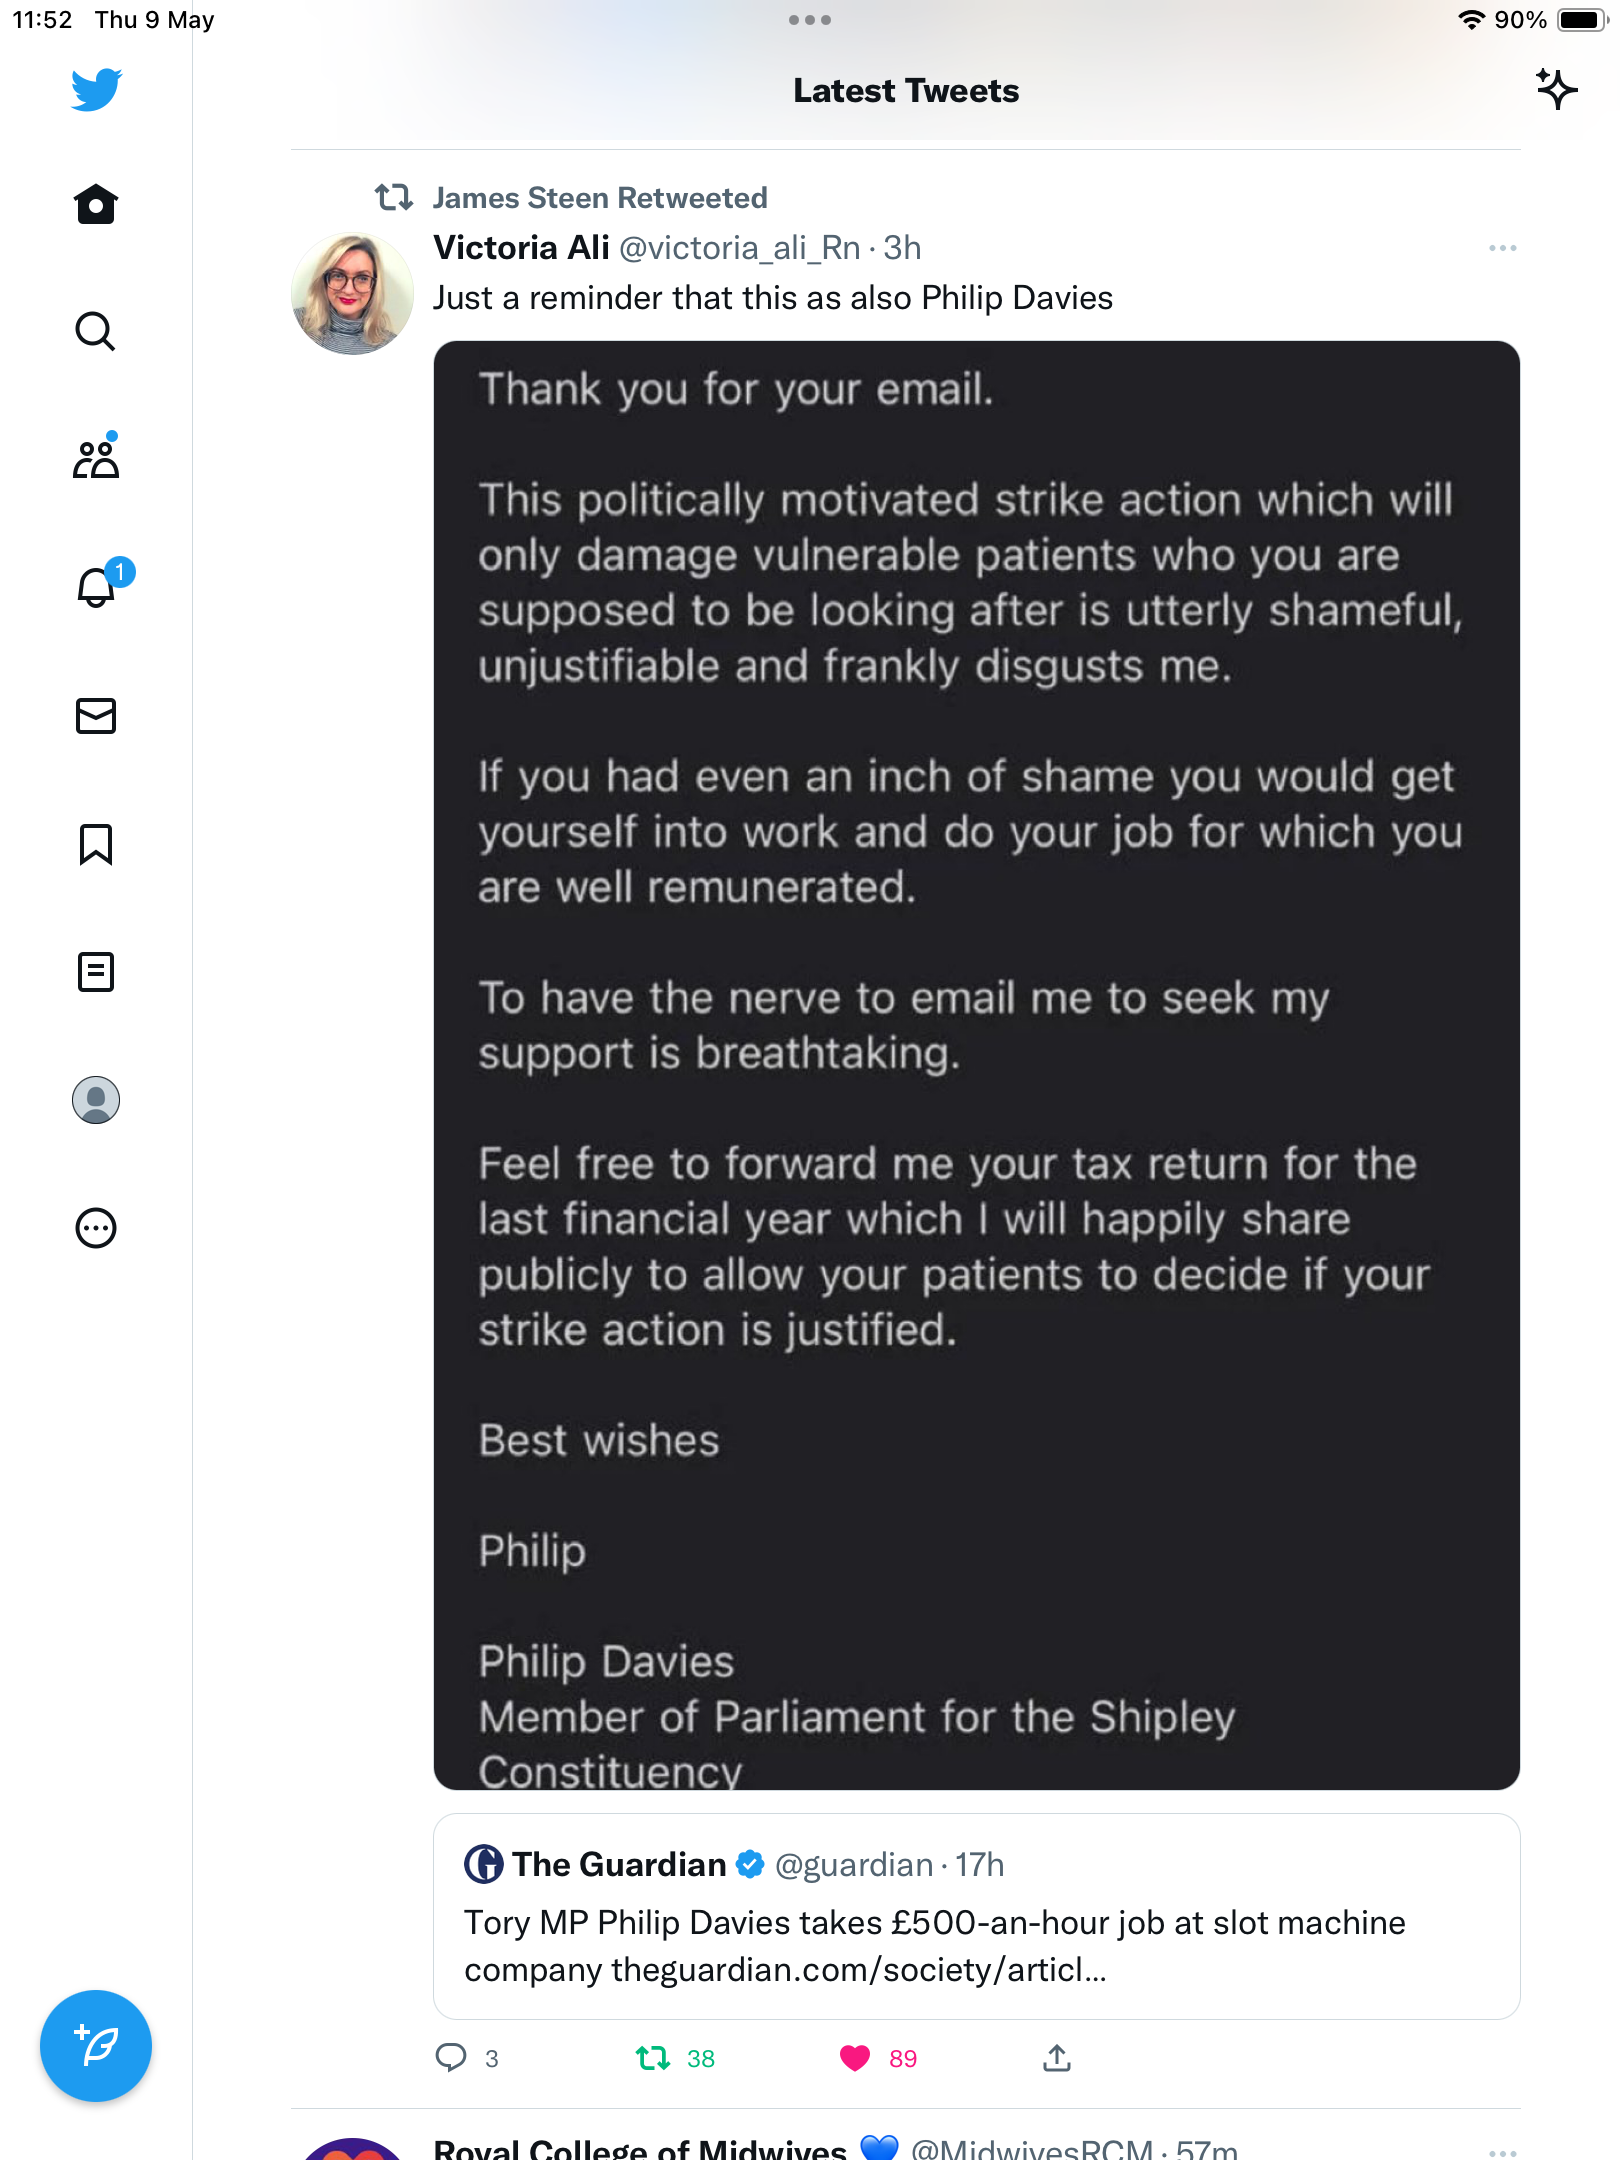Open the Search magnifier icon
1620x2160 pixels.
tap(96, 331)
